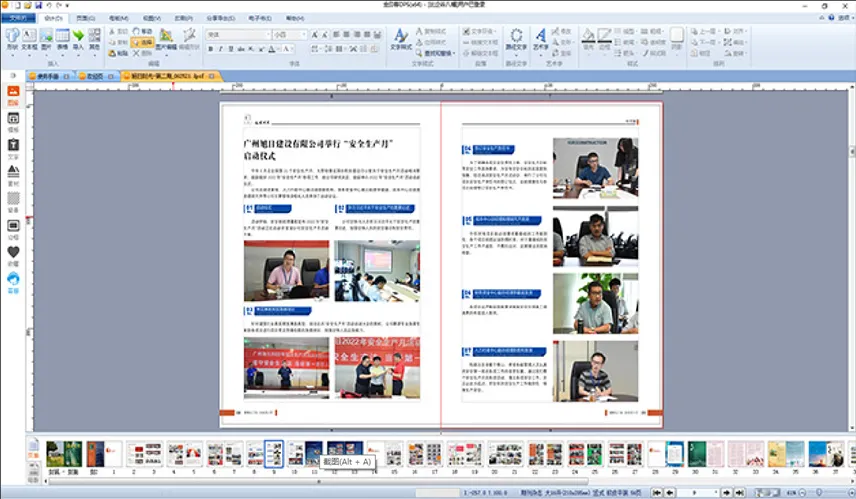Select page 9 thumbnail in page strip
856x499 pixels.
pyautogui.click(x=273, y=453)
